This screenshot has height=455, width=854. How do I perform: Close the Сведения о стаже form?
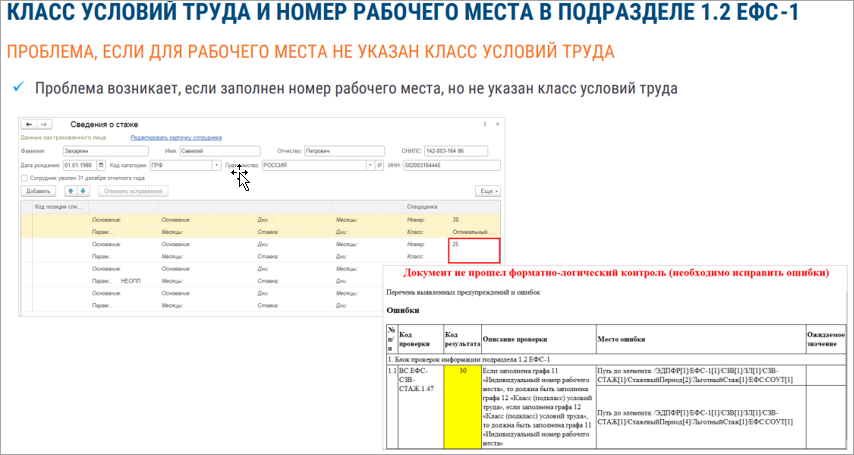tap(497, 125)
